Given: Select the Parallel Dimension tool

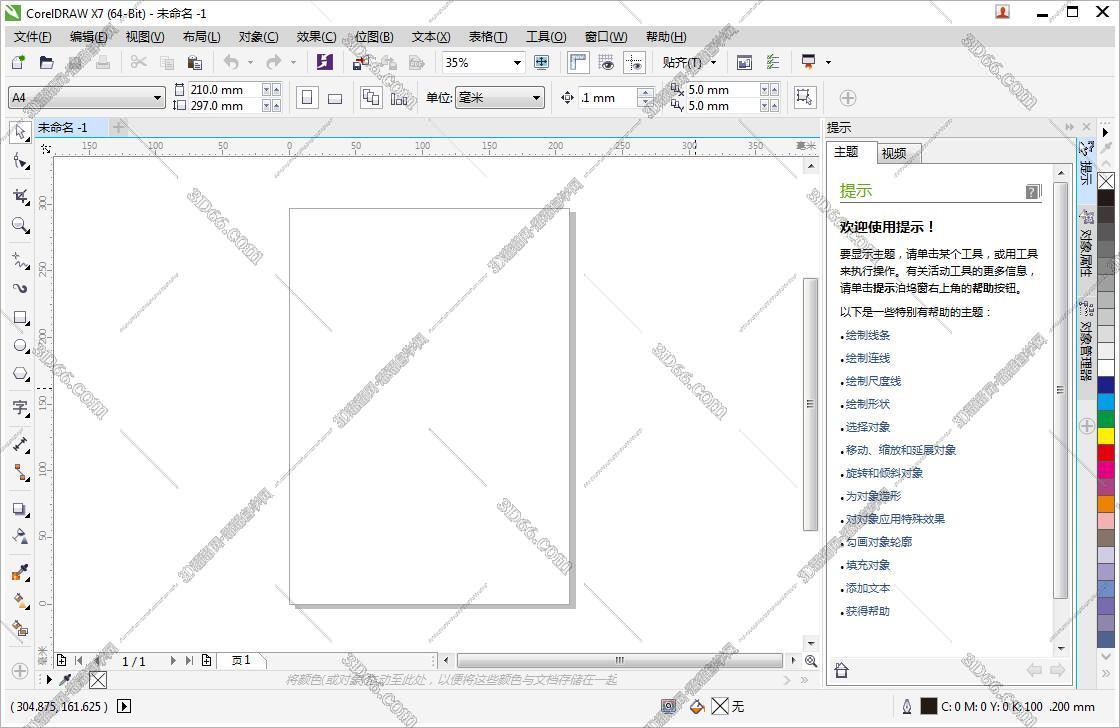Looking at the screenshot, I should pyautogui.click(x=20, y=444).
